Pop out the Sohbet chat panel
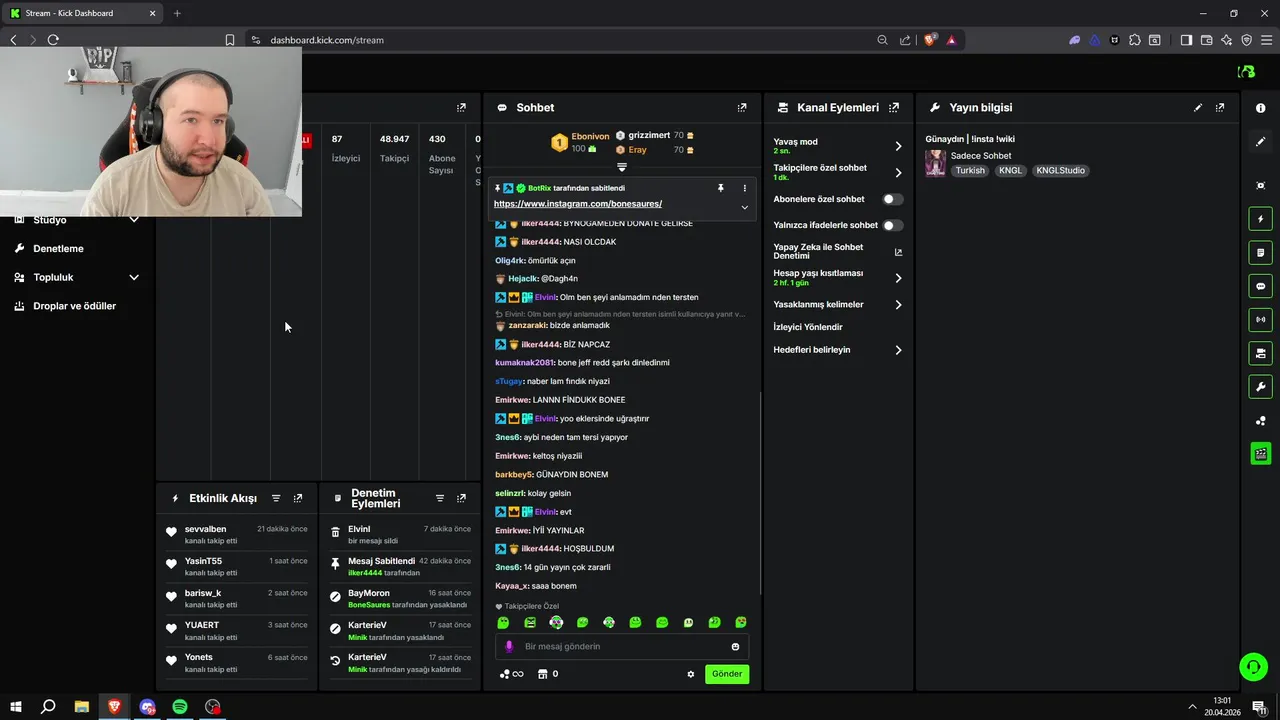The width and height of the screenshot is (1280, 720). pos(742,107)
